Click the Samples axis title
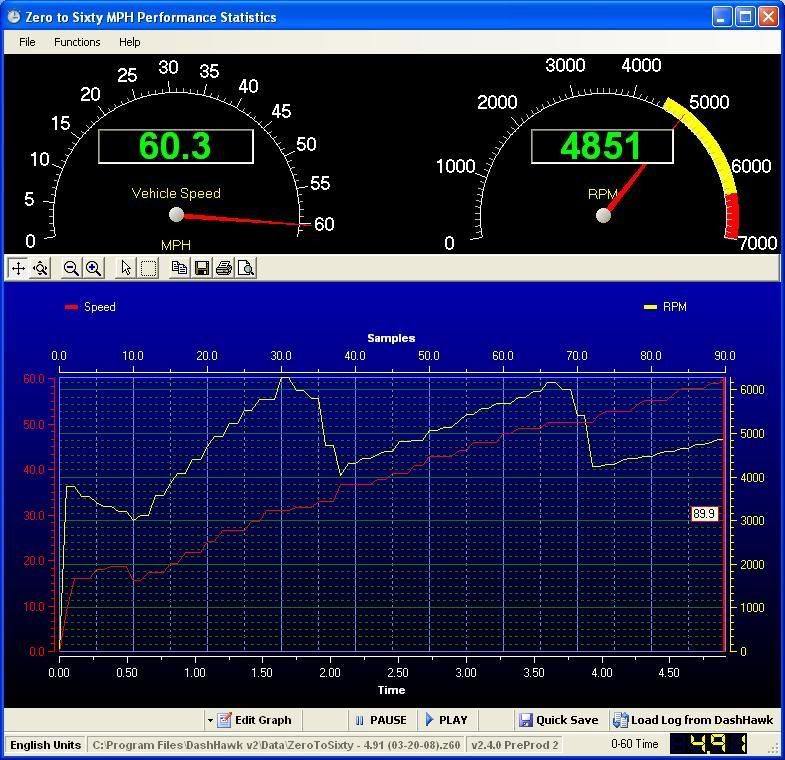Screen dimensions: 785x760 [391, 338]
